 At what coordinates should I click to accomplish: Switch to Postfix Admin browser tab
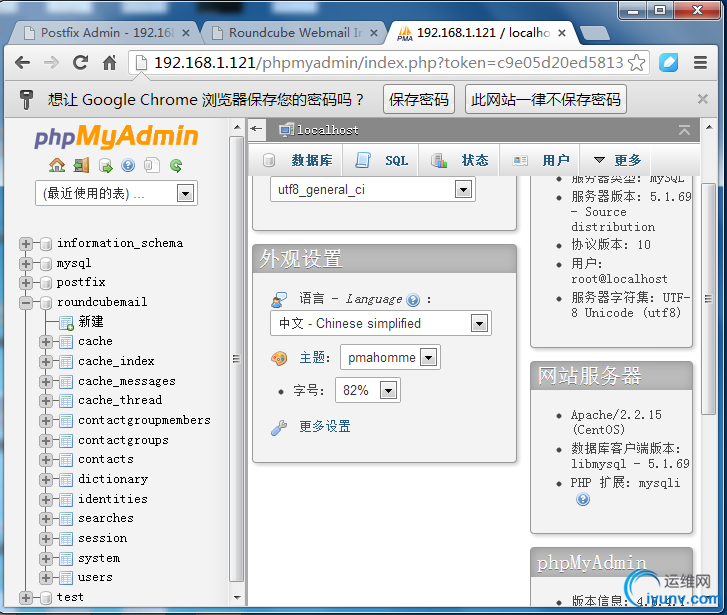106,33
